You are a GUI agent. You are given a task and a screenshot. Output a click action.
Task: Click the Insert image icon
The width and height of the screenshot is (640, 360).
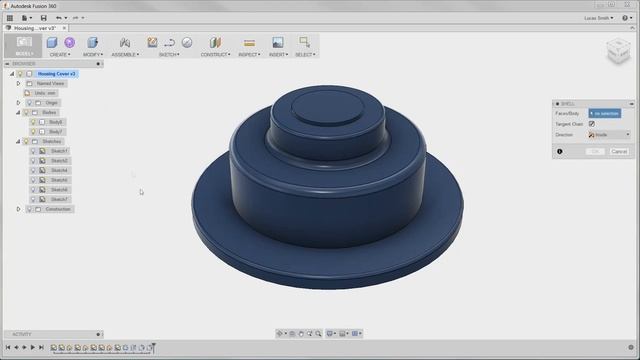coord(278,42)
